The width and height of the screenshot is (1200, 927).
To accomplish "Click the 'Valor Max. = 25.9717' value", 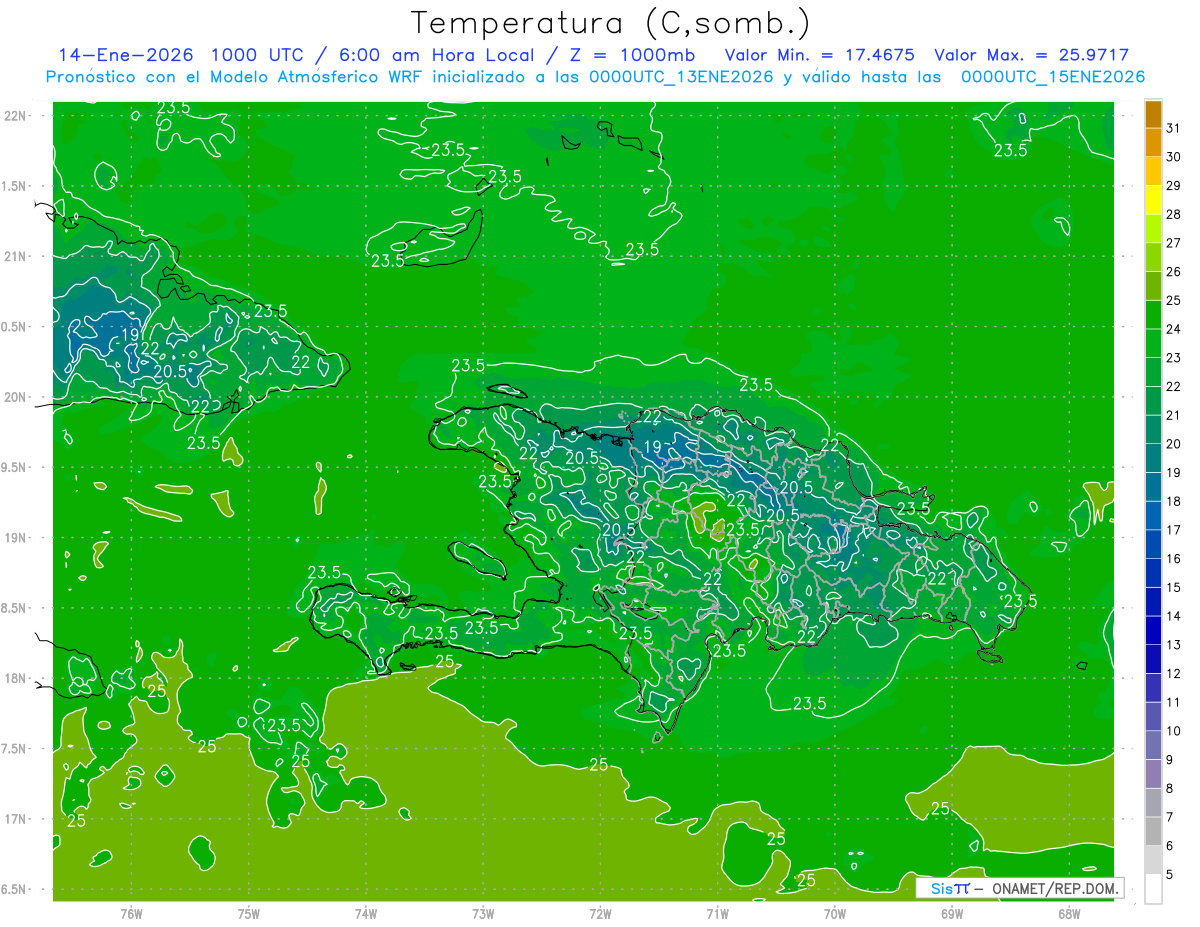I will pos(1031,55).
